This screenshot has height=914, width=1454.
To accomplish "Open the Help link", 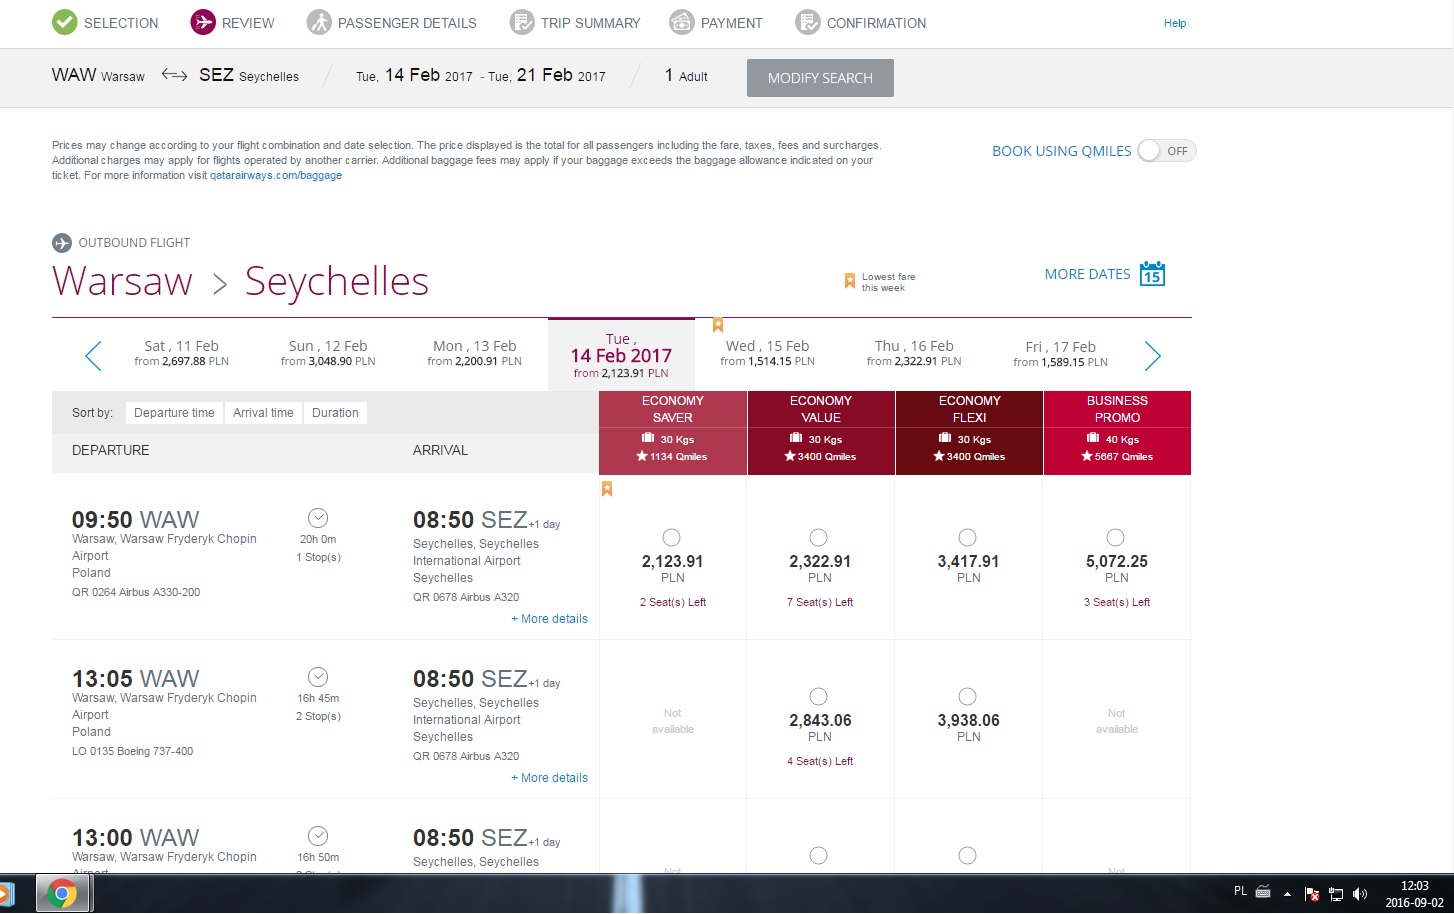I will (x=1175, y=23).
